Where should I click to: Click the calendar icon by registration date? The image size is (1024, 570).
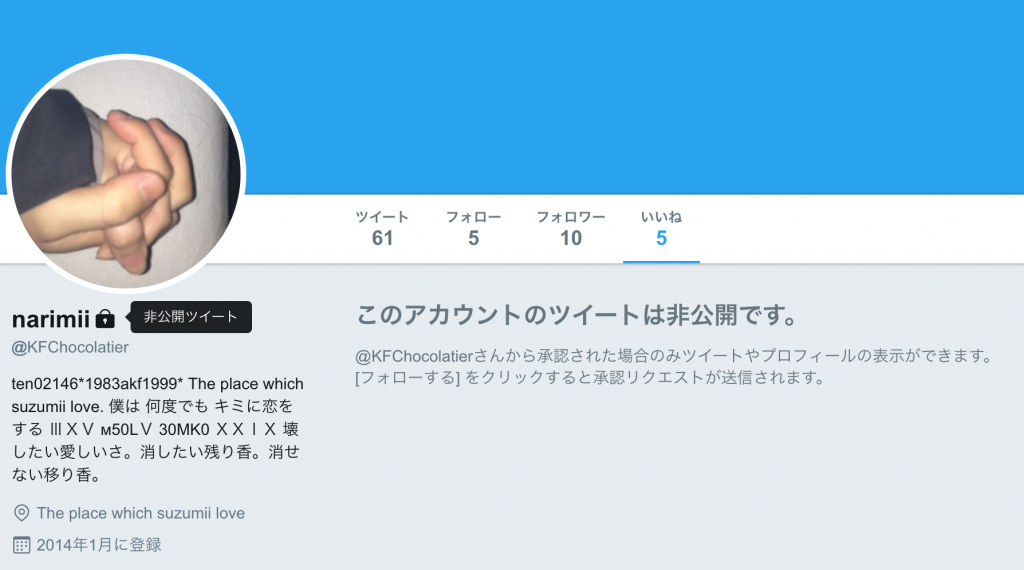pos(22,545)
